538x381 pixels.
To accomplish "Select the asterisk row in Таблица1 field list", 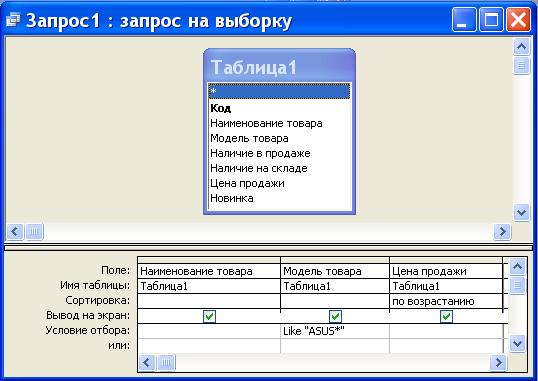I will [279, 91].
